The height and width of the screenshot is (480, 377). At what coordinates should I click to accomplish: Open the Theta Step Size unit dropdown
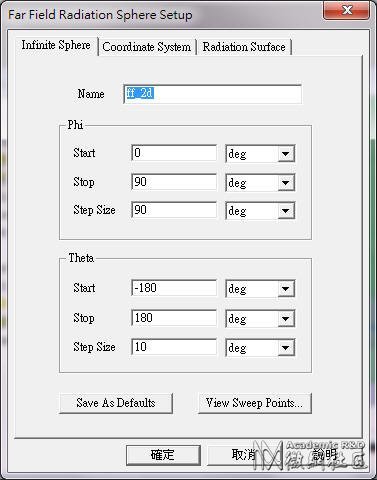(x=260, y=348)
